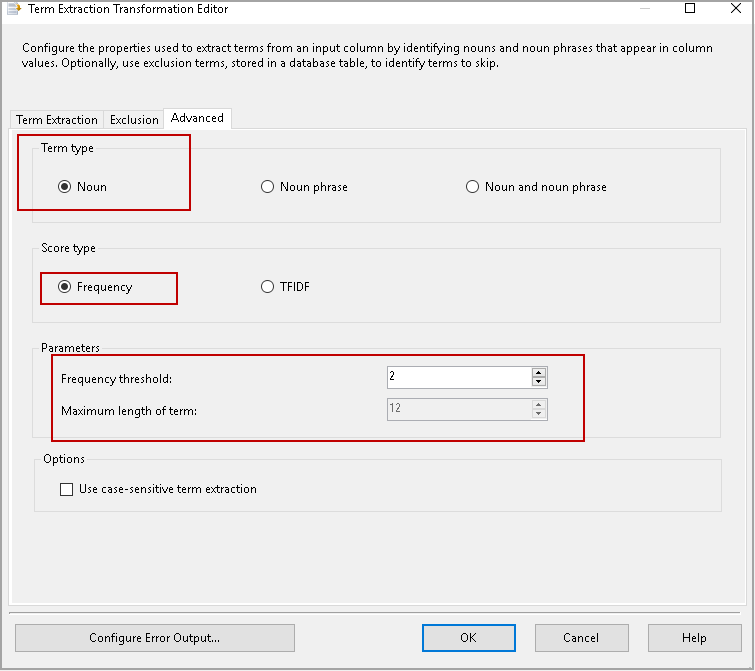
Task: Open Help for this editor
Action: point(694,638)
